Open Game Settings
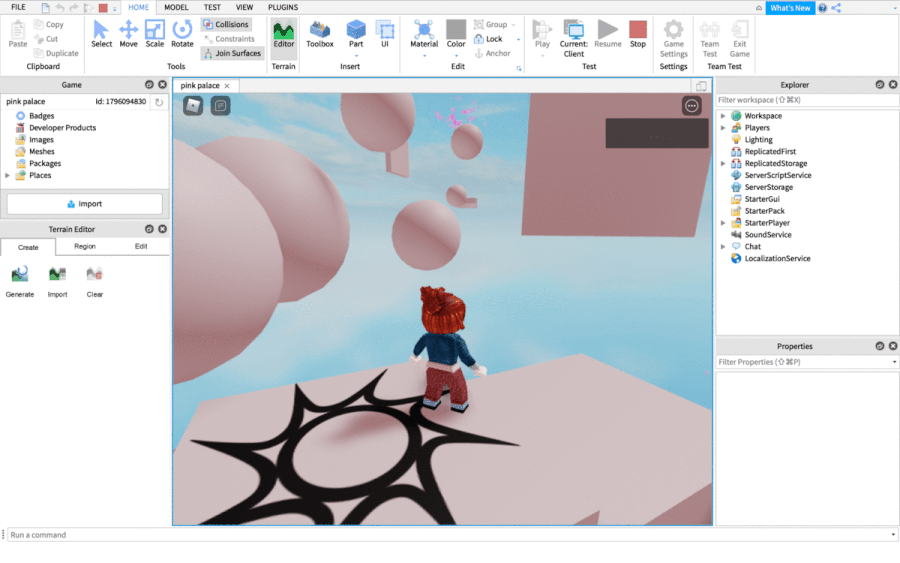The image size is (900, 563). coord(673,38)
